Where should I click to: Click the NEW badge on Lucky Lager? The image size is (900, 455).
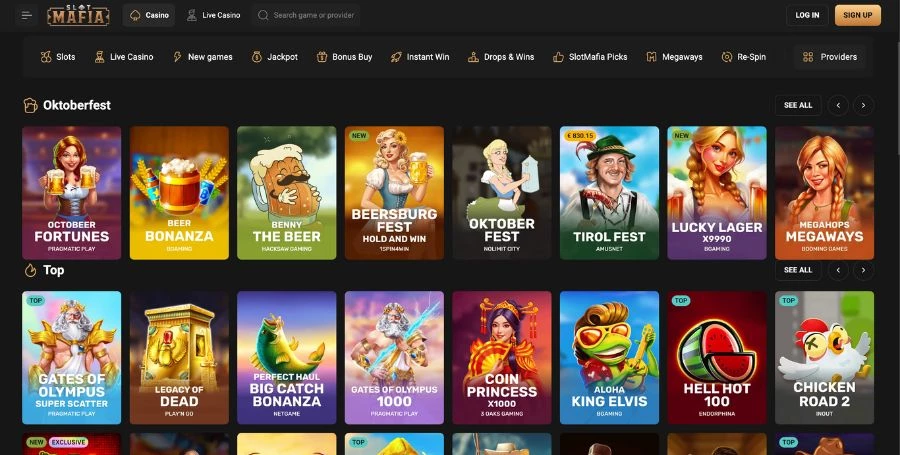point(681,136)
